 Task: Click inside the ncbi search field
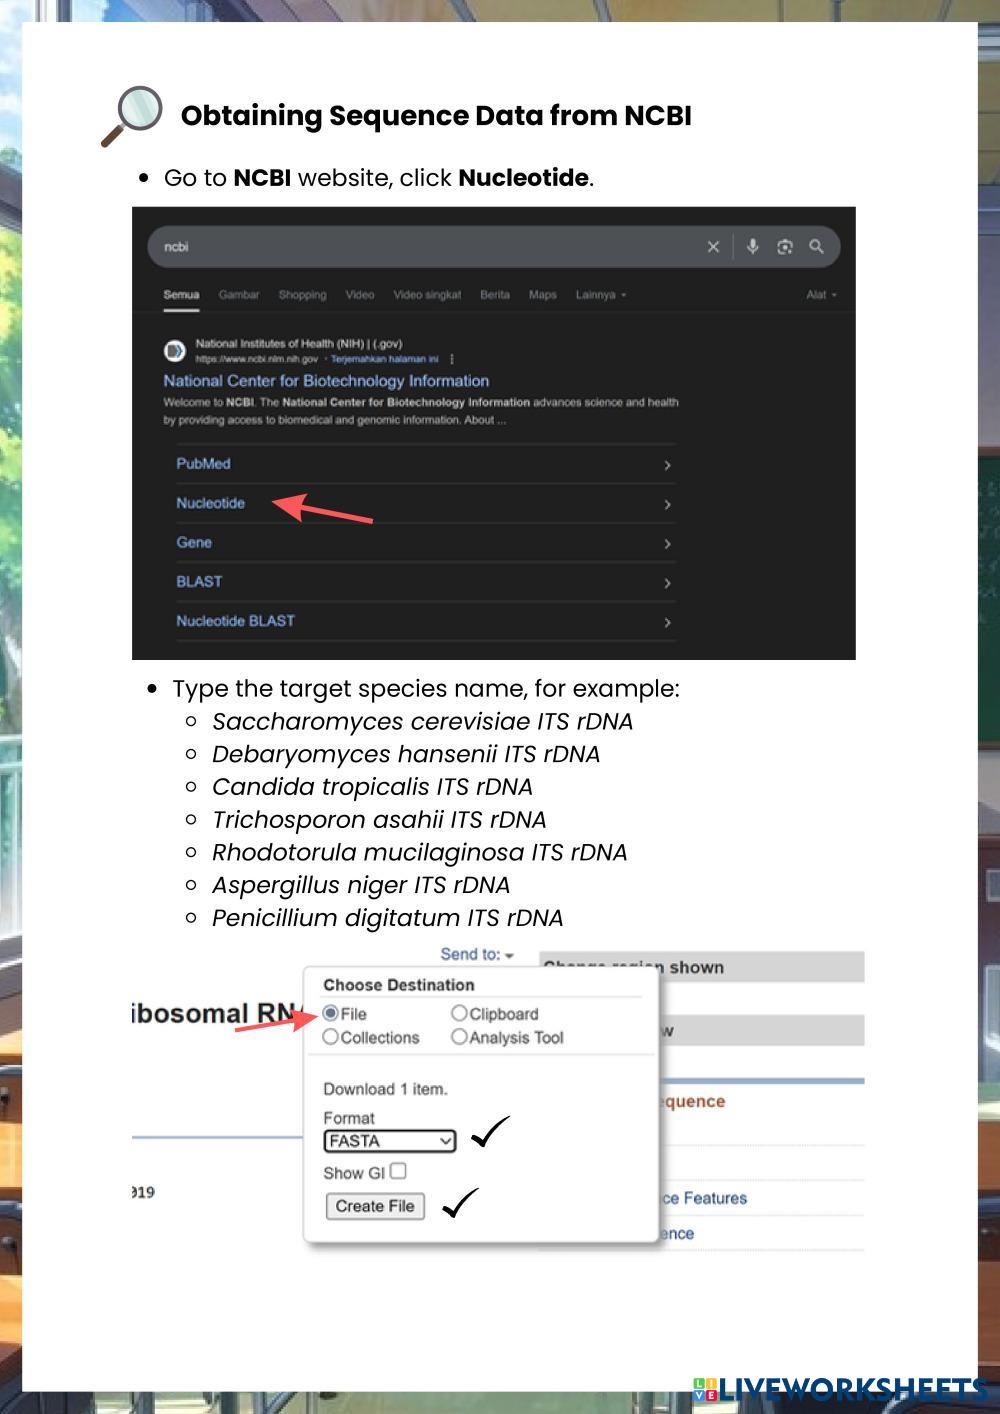click(420, 247)
